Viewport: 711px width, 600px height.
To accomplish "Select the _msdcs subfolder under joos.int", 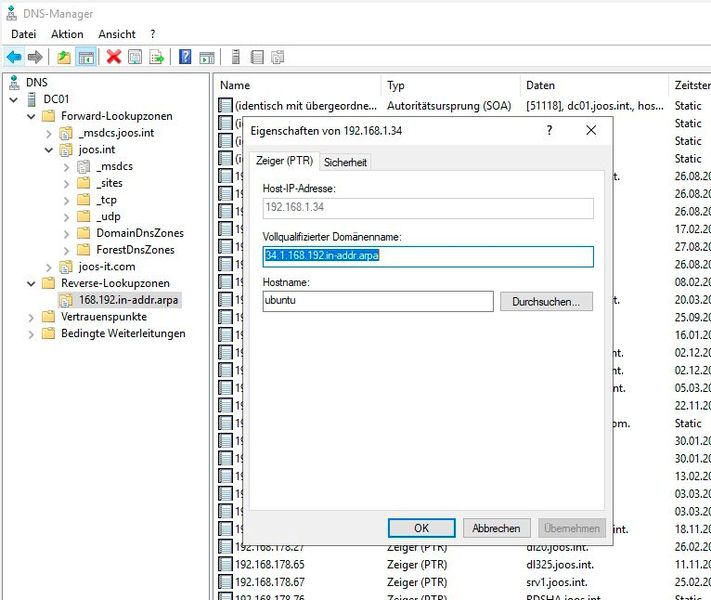I will point(114,166).
